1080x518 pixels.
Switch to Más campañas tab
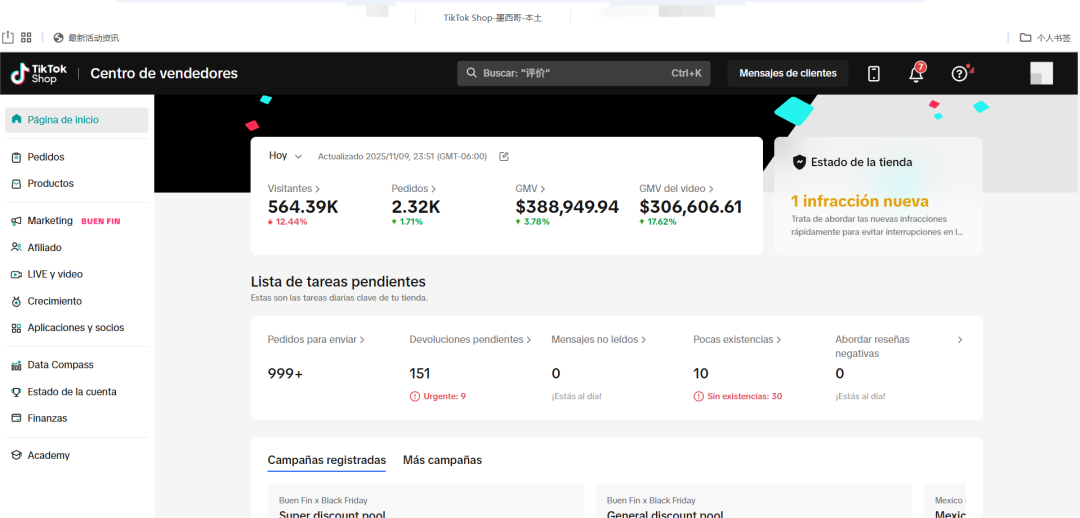[x=442, y=460]
